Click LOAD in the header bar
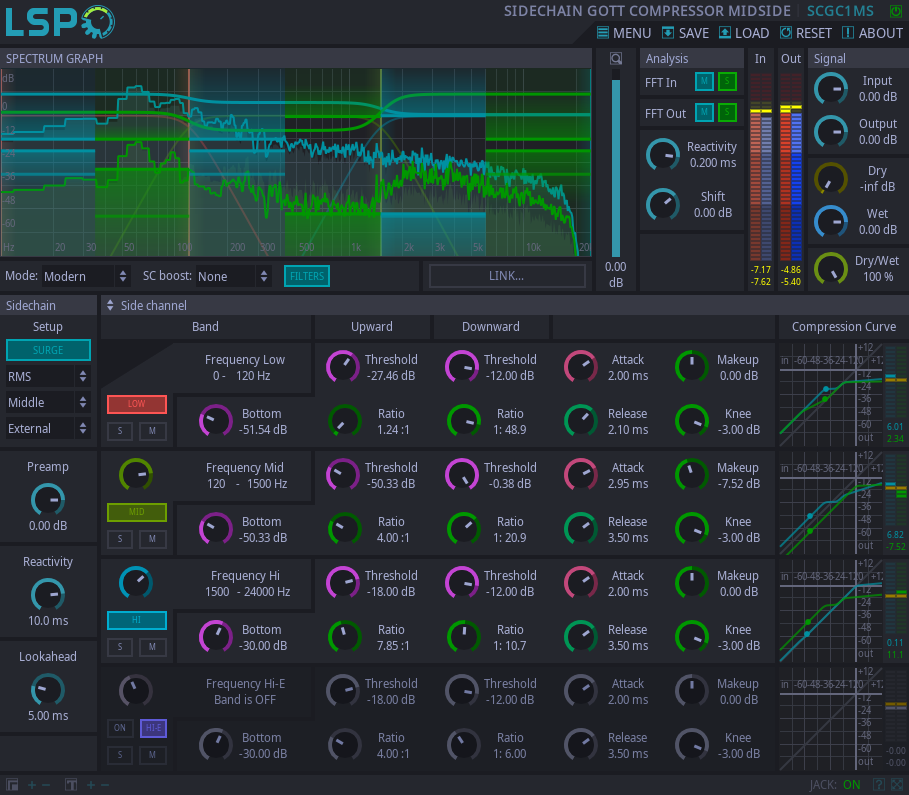The image size is (909, 795). pyautogui.click(x=744, y=33)
